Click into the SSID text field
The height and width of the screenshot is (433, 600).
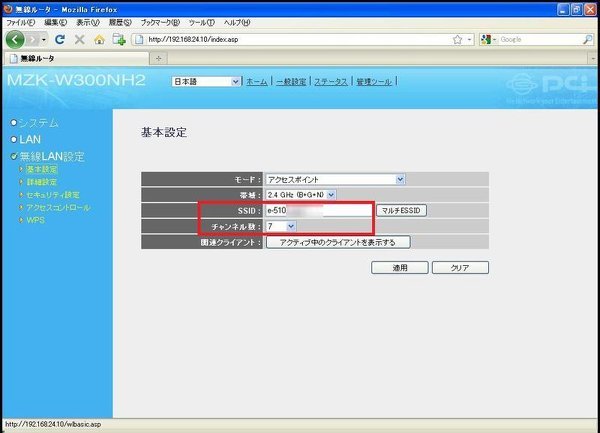pyautogui.click(x=316, y=210)
